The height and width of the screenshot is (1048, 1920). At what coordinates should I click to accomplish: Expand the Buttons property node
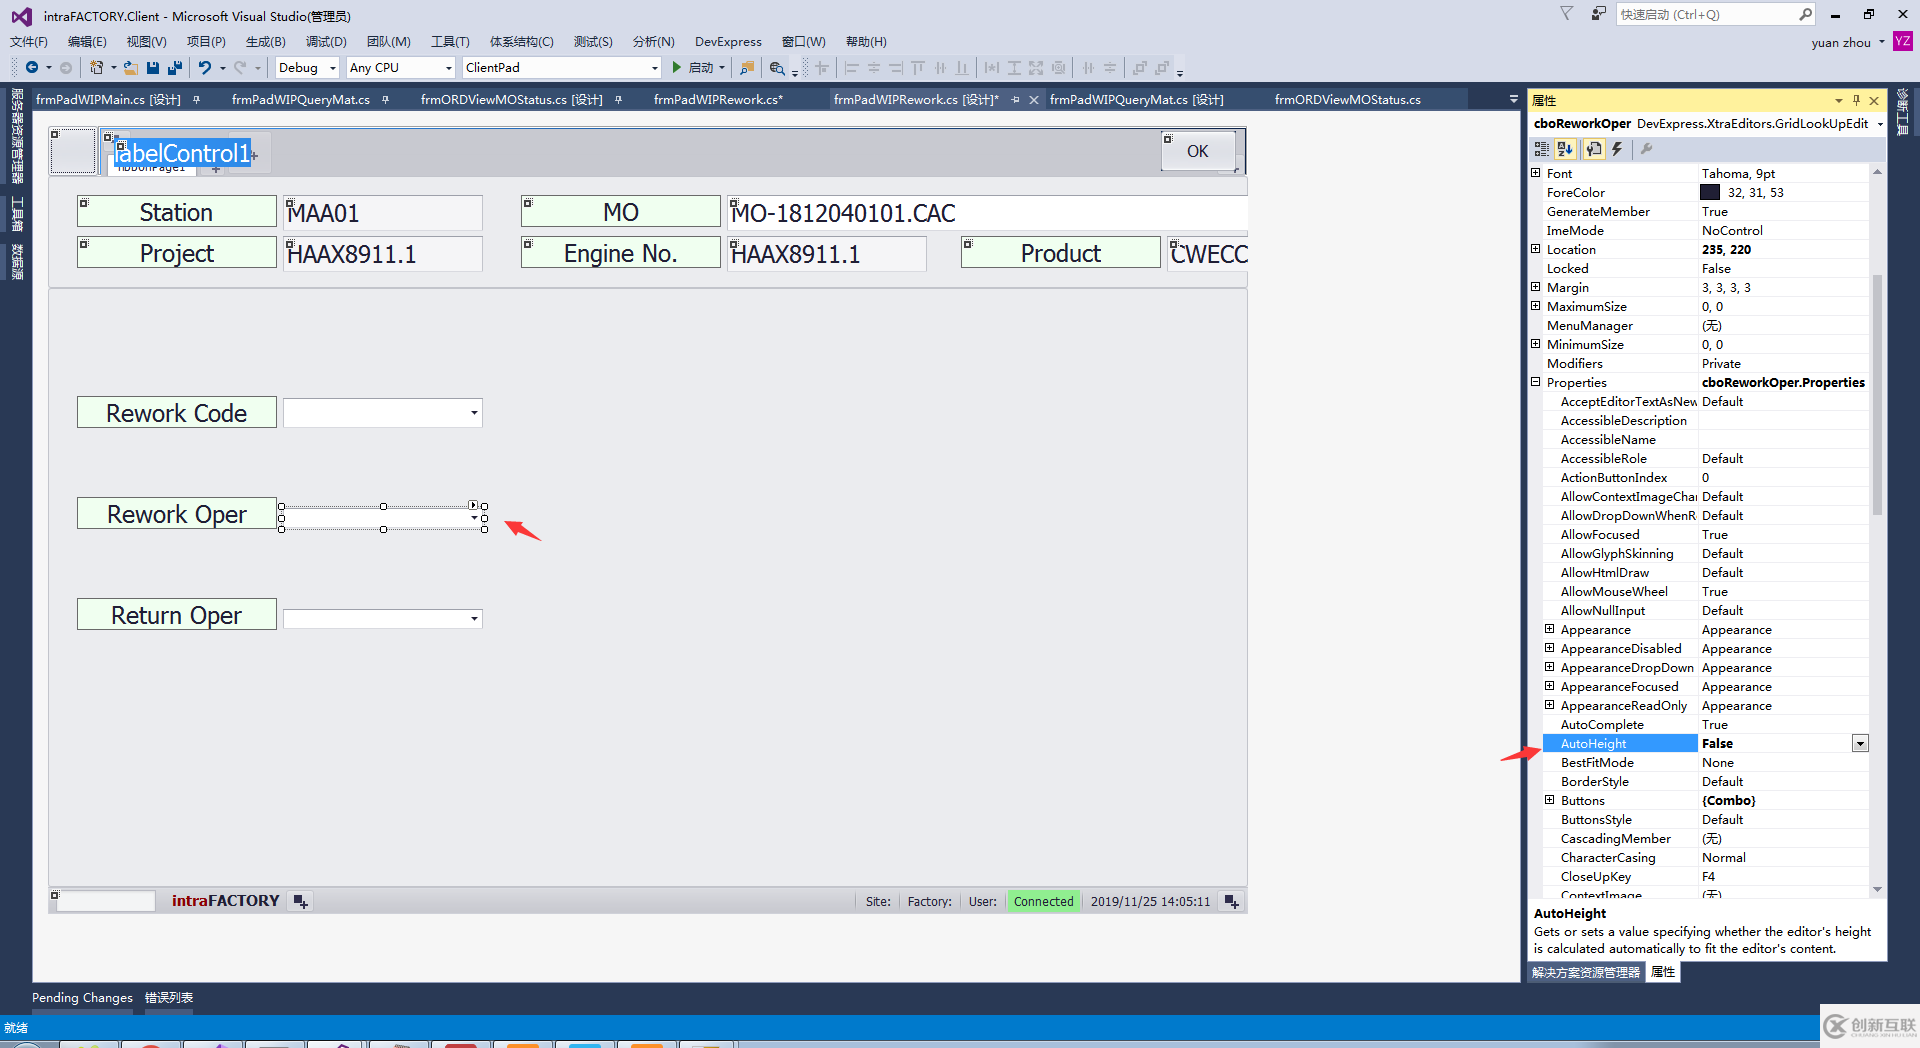1550,800
